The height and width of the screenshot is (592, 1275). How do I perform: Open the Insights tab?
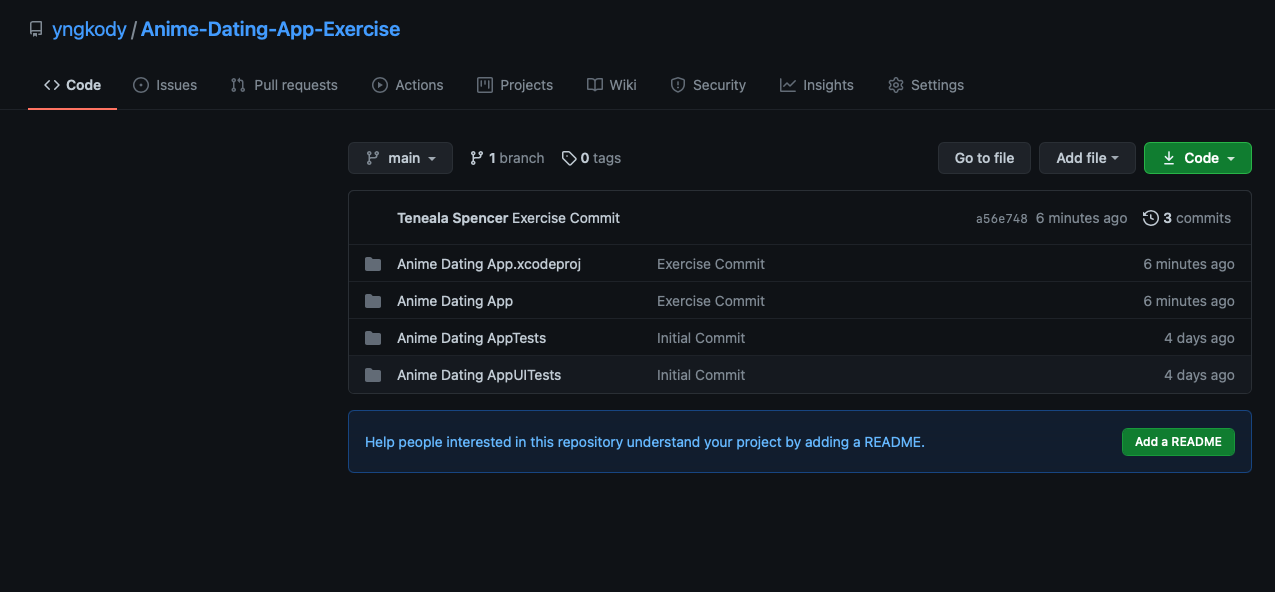[817, 85]
